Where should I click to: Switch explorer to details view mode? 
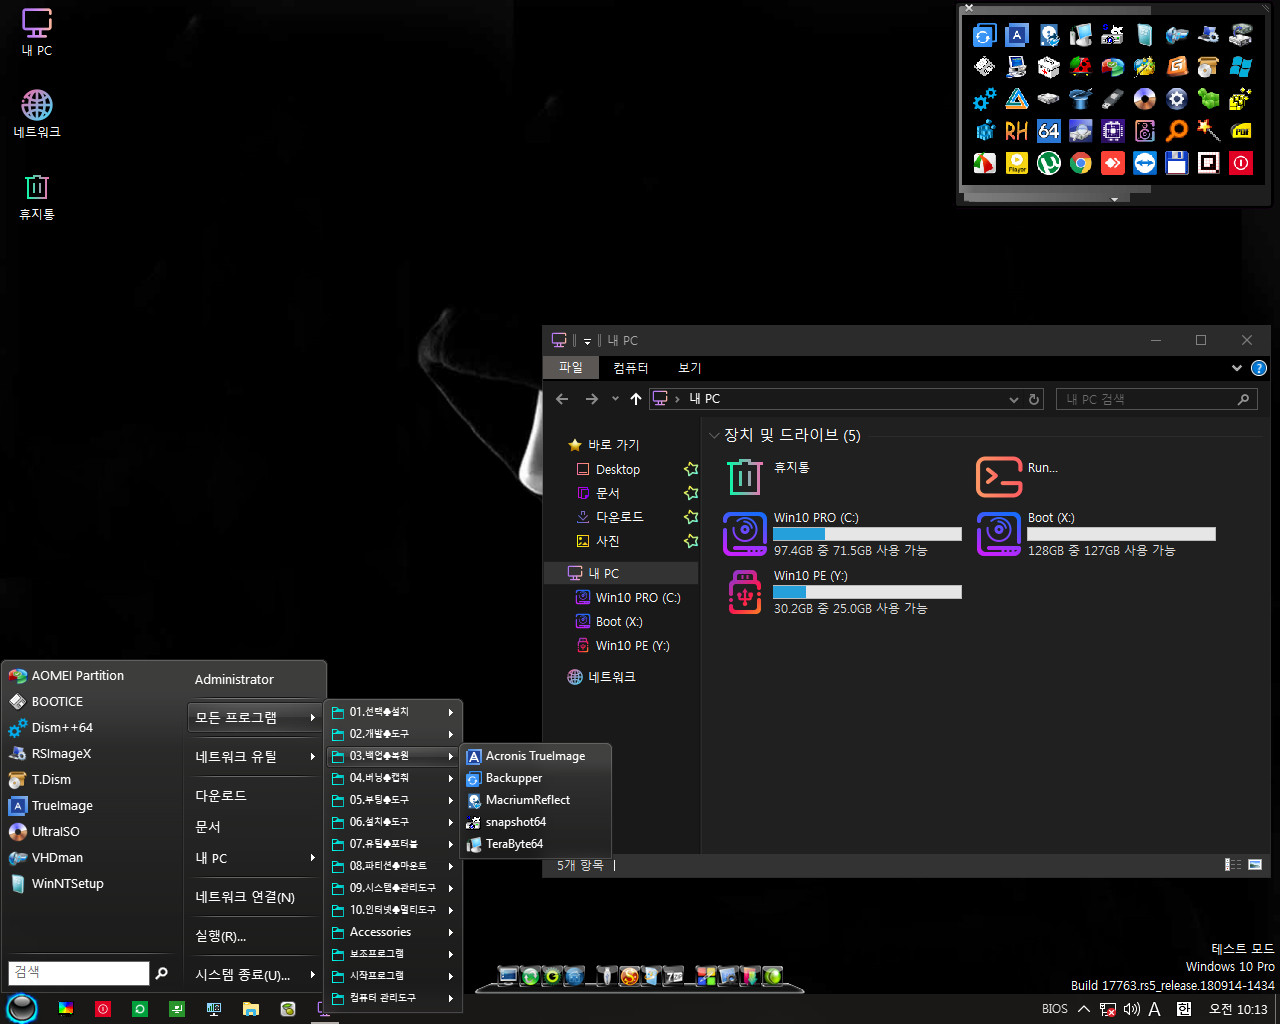click(x=1233, y=865)
